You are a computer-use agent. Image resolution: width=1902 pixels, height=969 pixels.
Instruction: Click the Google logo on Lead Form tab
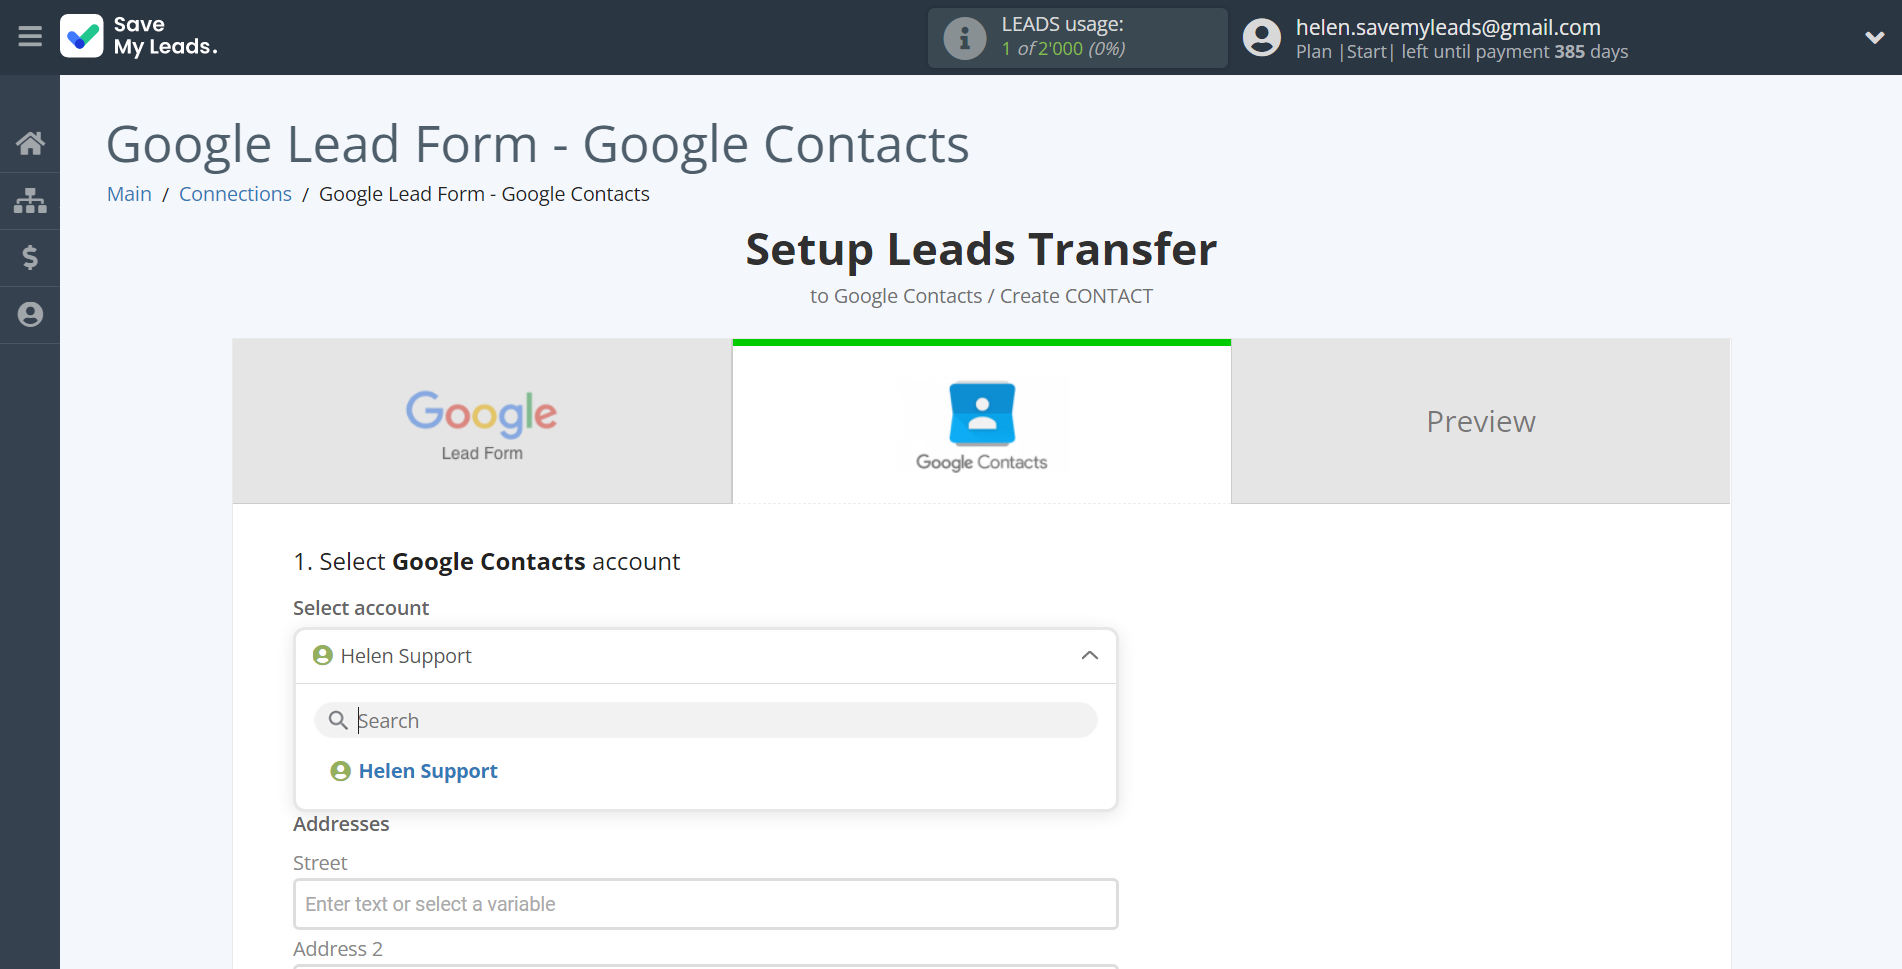pyautogui.click(x=481, y=412)
